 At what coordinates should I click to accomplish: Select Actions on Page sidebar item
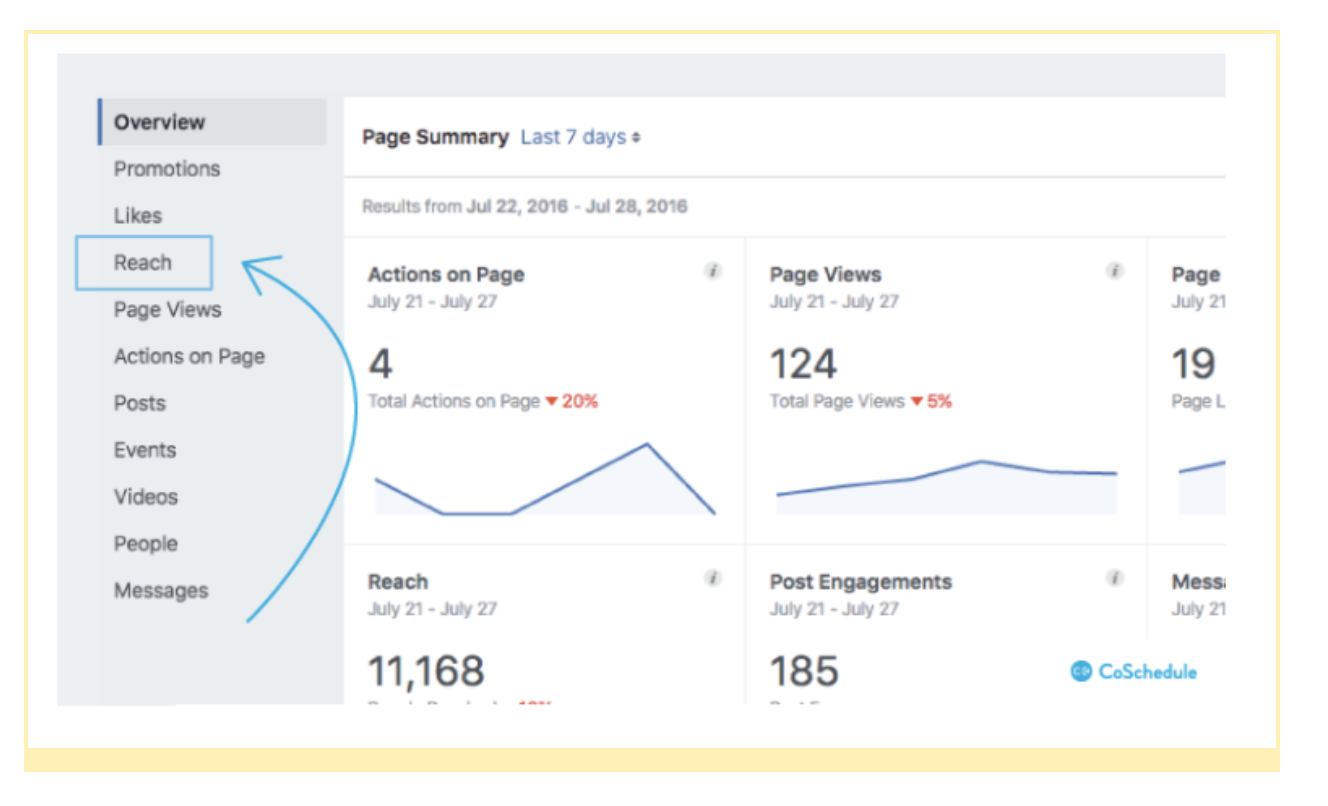tap(189, 357)
